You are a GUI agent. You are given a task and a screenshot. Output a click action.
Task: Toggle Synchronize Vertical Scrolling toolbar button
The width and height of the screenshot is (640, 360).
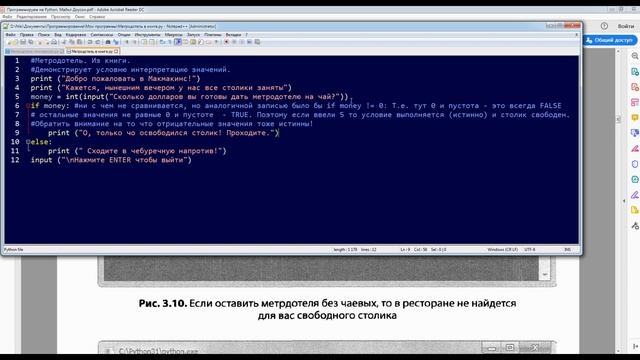144,42
